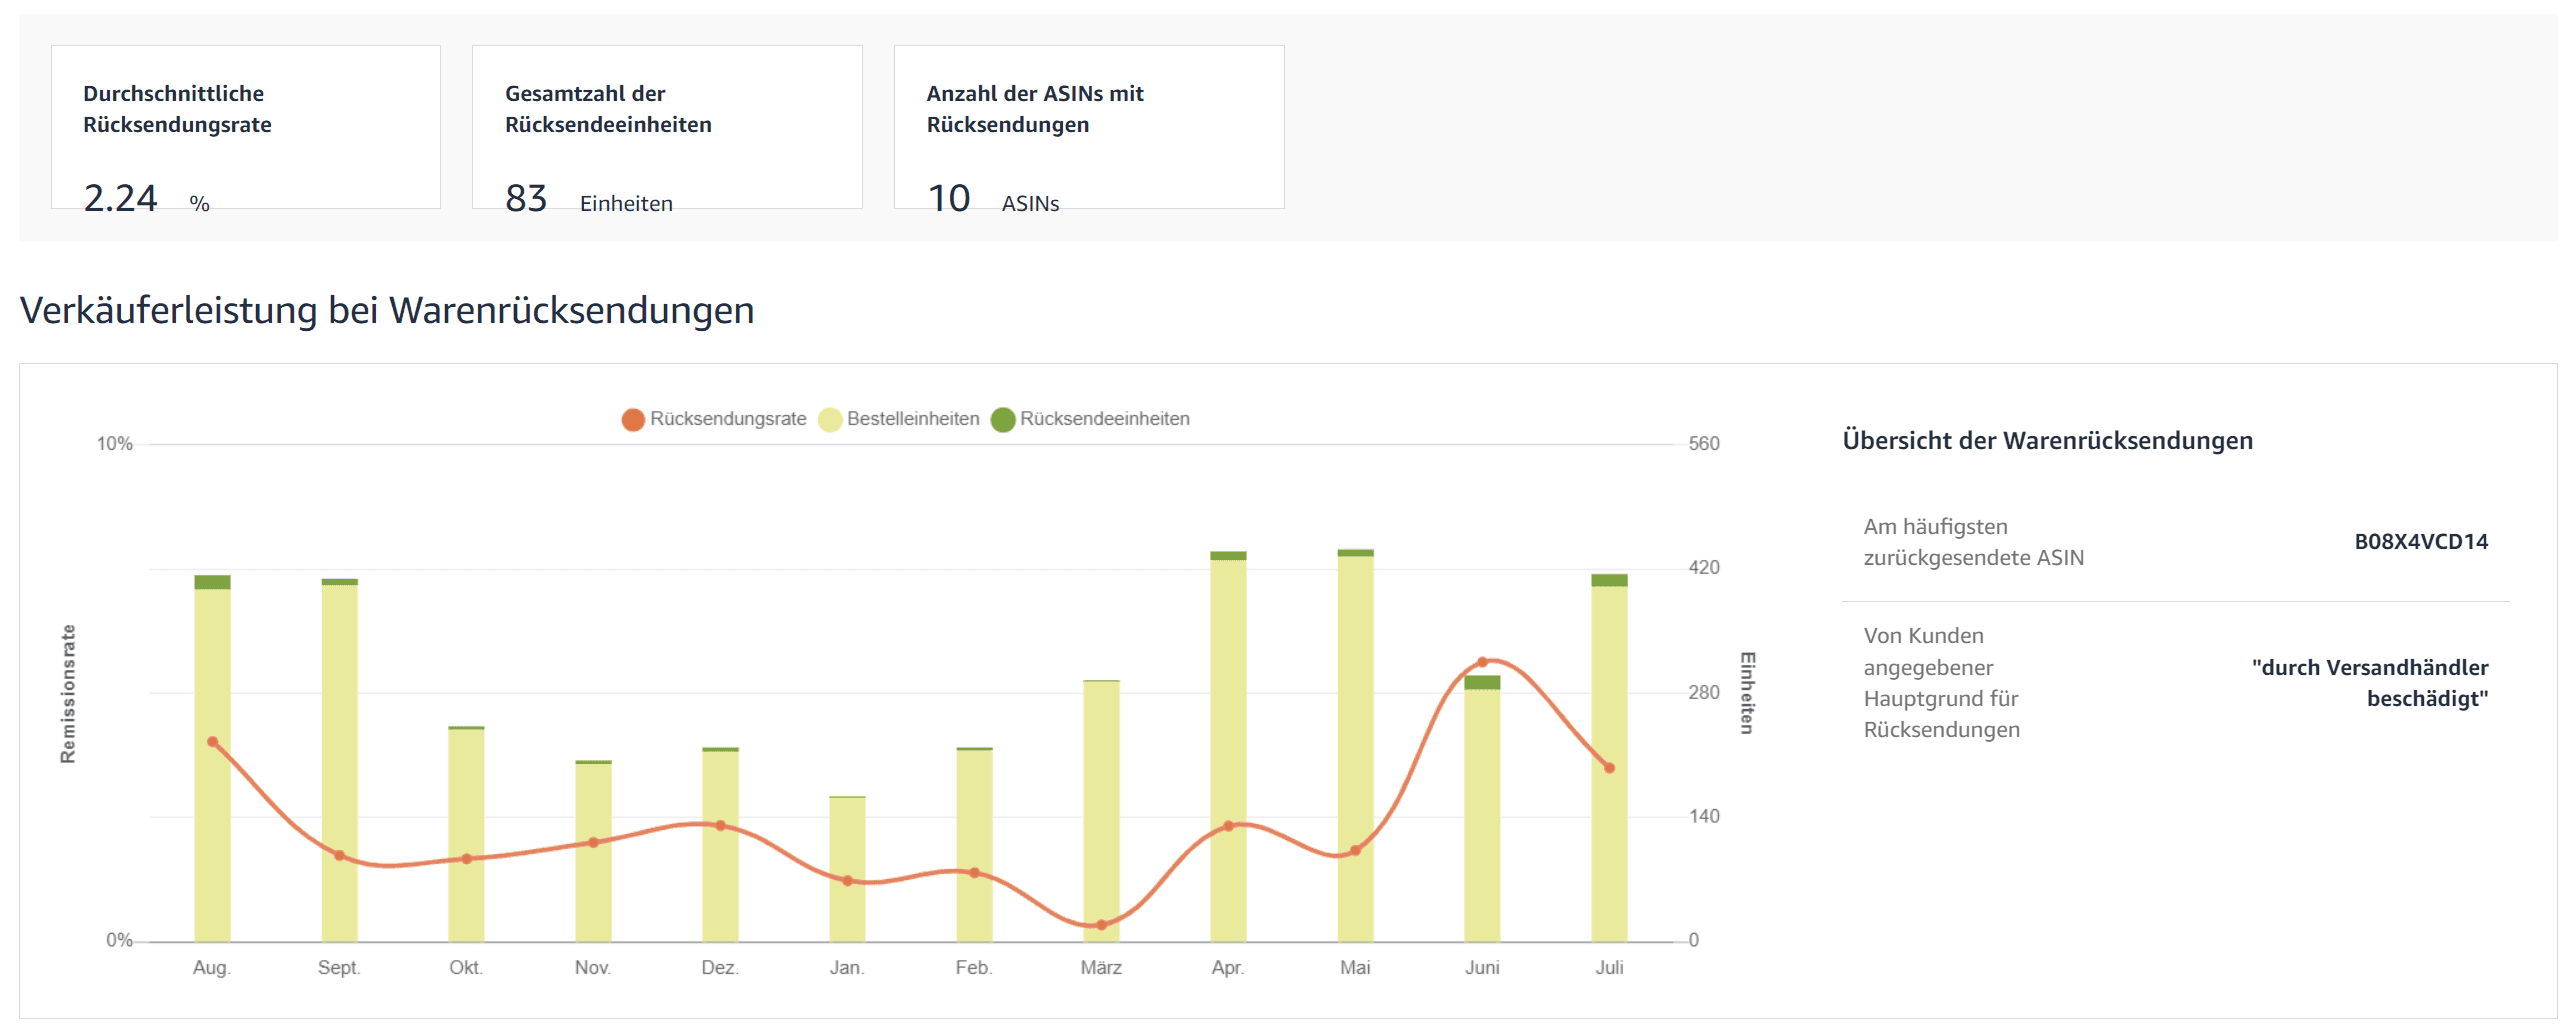This screenshot has height=1033, width=2576.
Task: Click the Dez. order units bar
Action: (x=720, y=846)
